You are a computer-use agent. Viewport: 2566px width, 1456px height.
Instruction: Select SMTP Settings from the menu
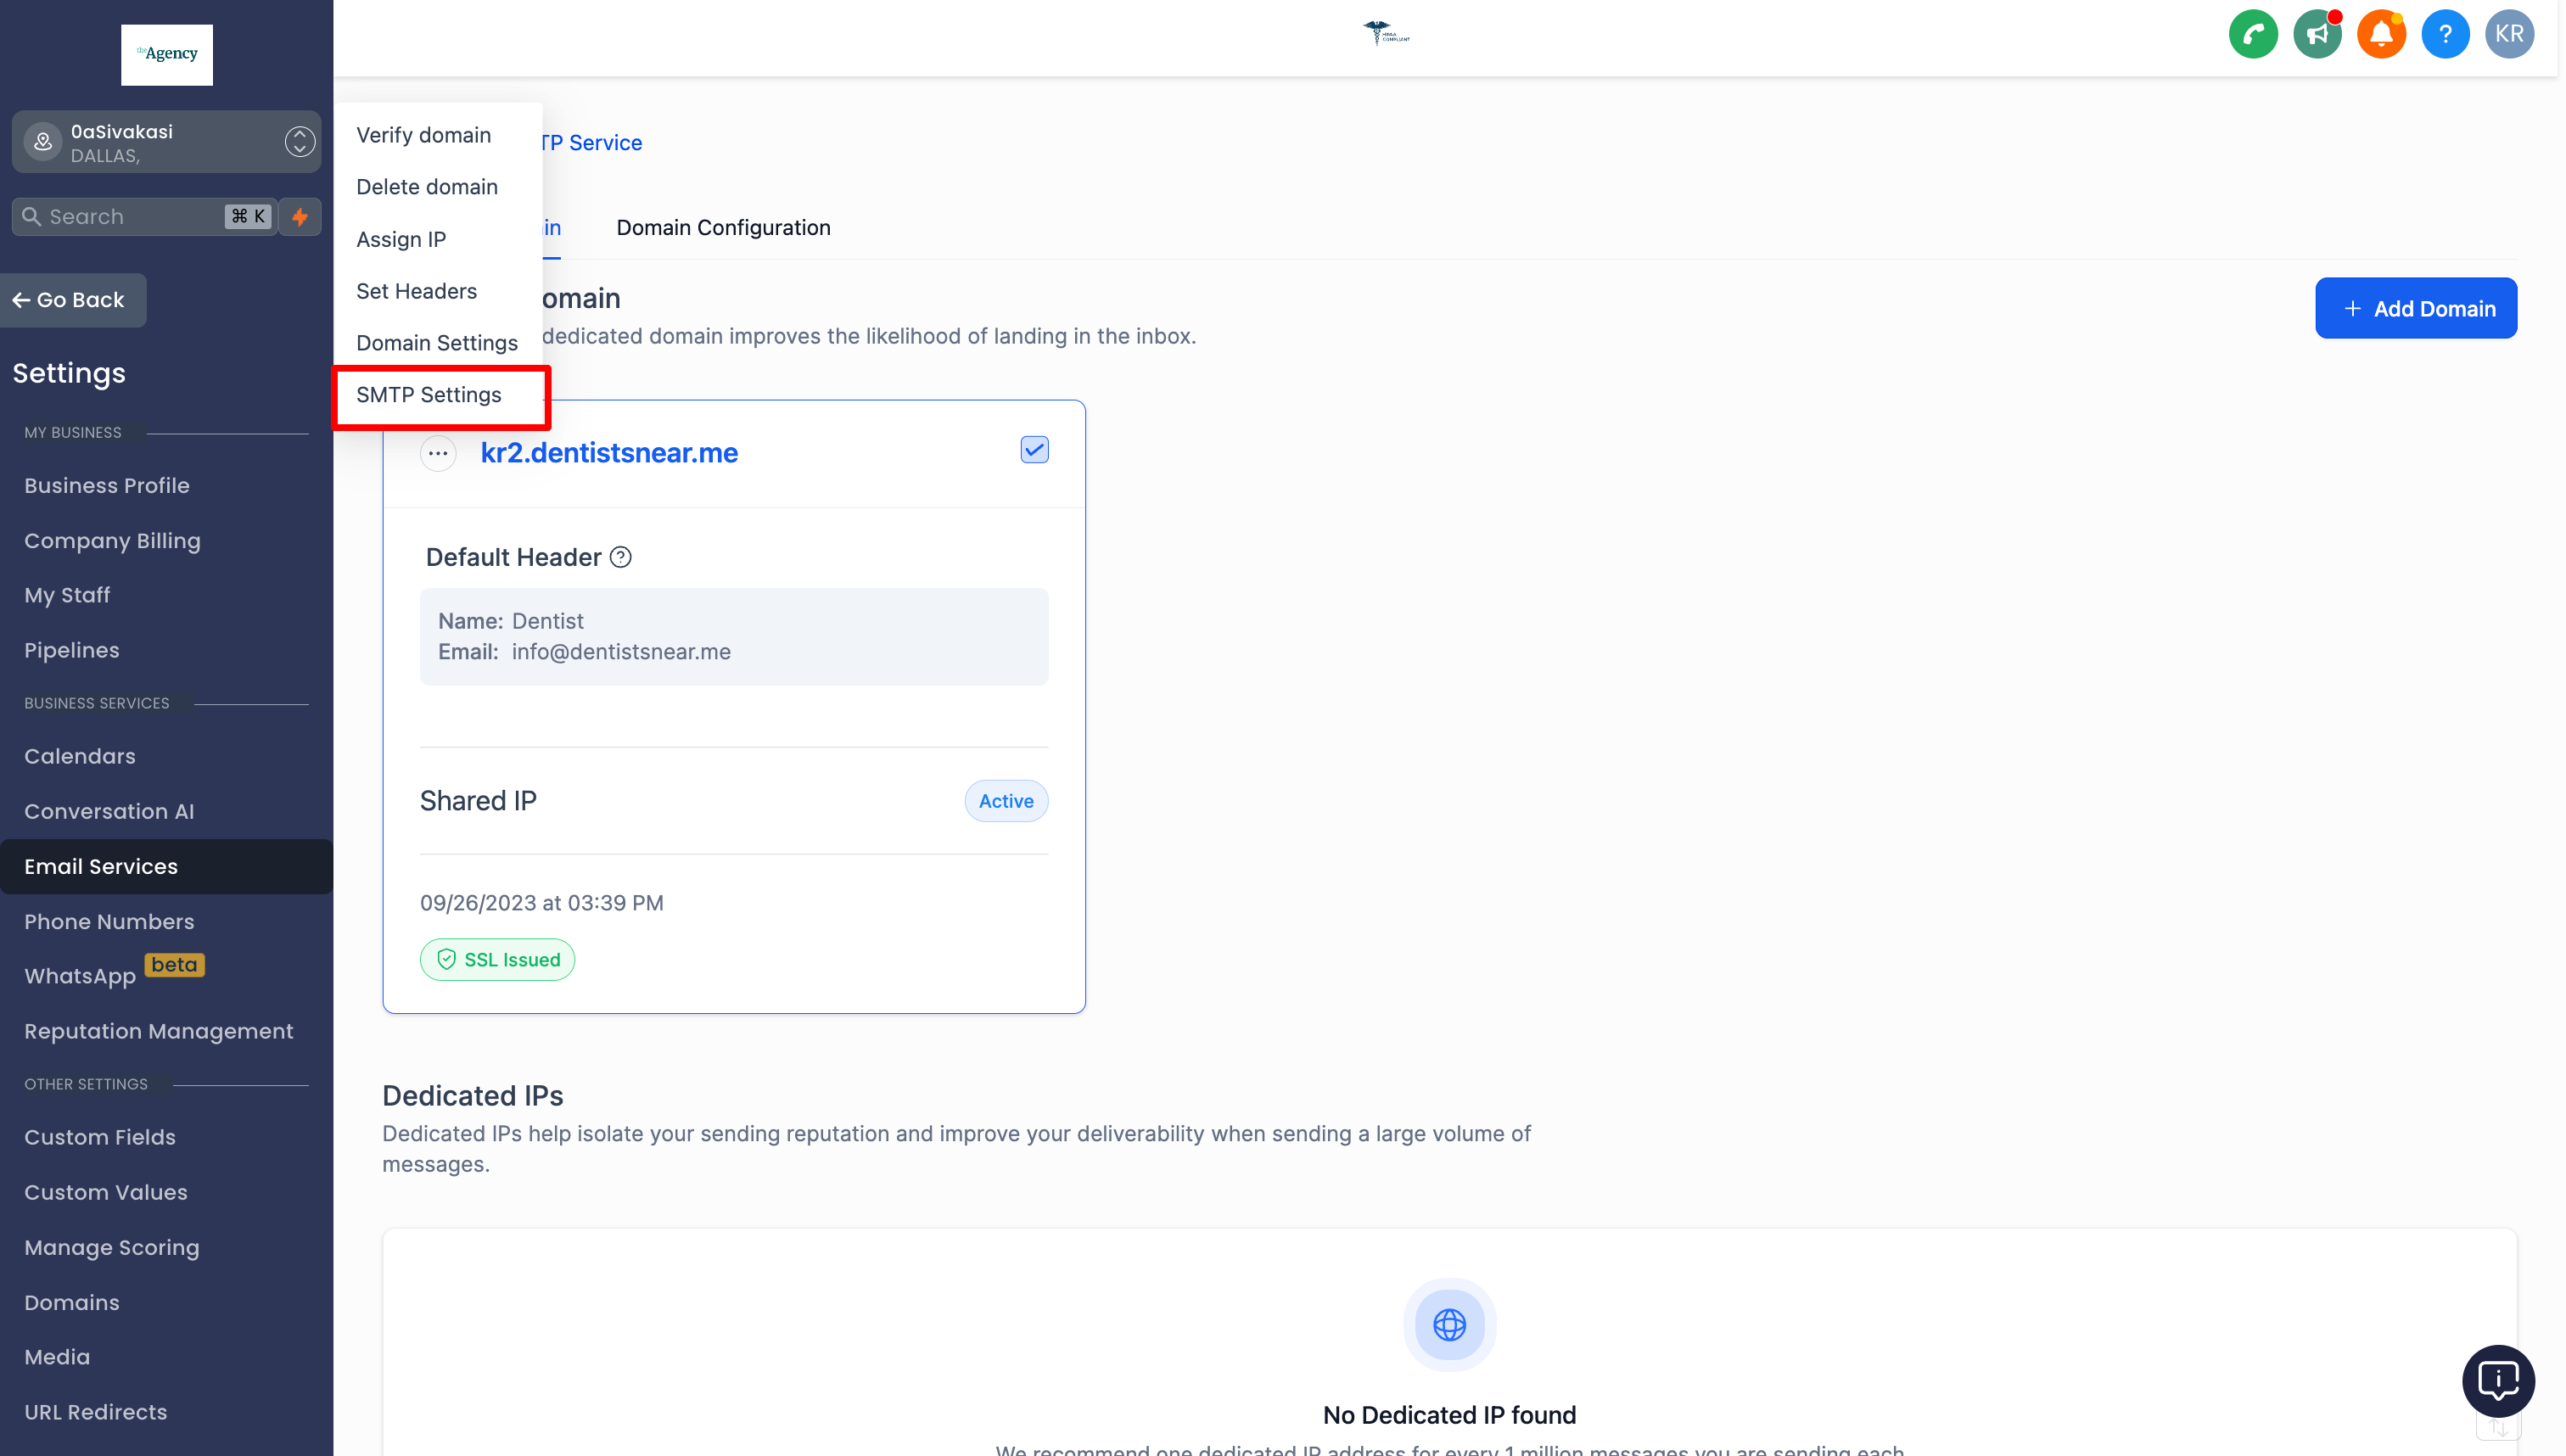(x=428, y=395)
